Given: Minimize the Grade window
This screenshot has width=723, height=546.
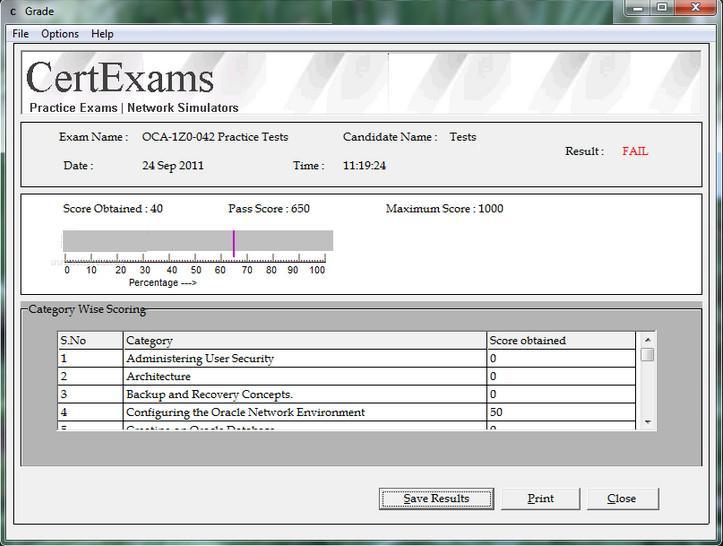Looking at the screenshot, I should pyautogui.click(x=639, y=8).
